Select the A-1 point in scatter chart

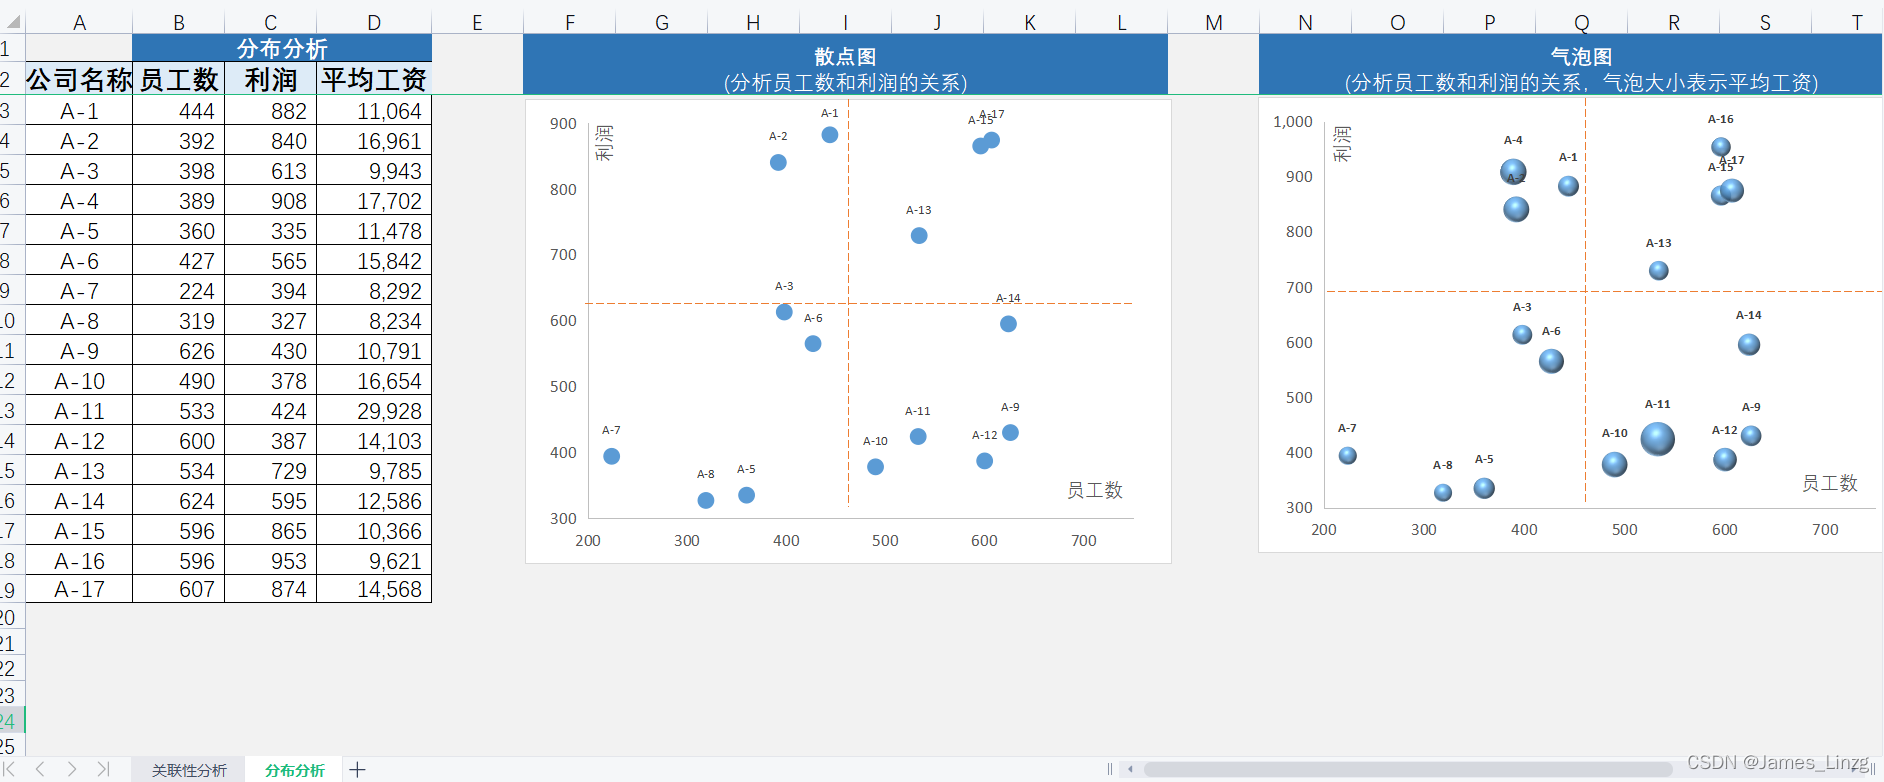(x=830, y=135)
